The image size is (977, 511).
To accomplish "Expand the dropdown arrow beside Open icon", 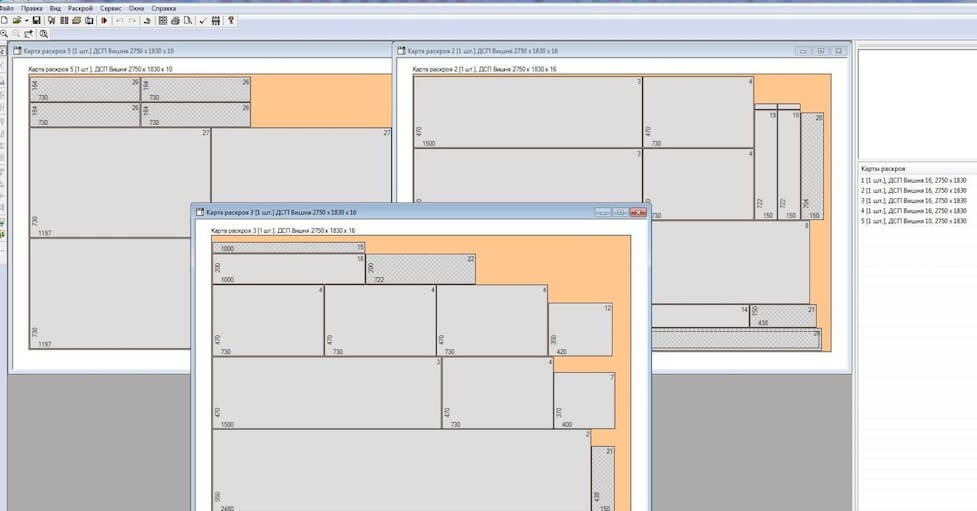I will pos(26,20).
